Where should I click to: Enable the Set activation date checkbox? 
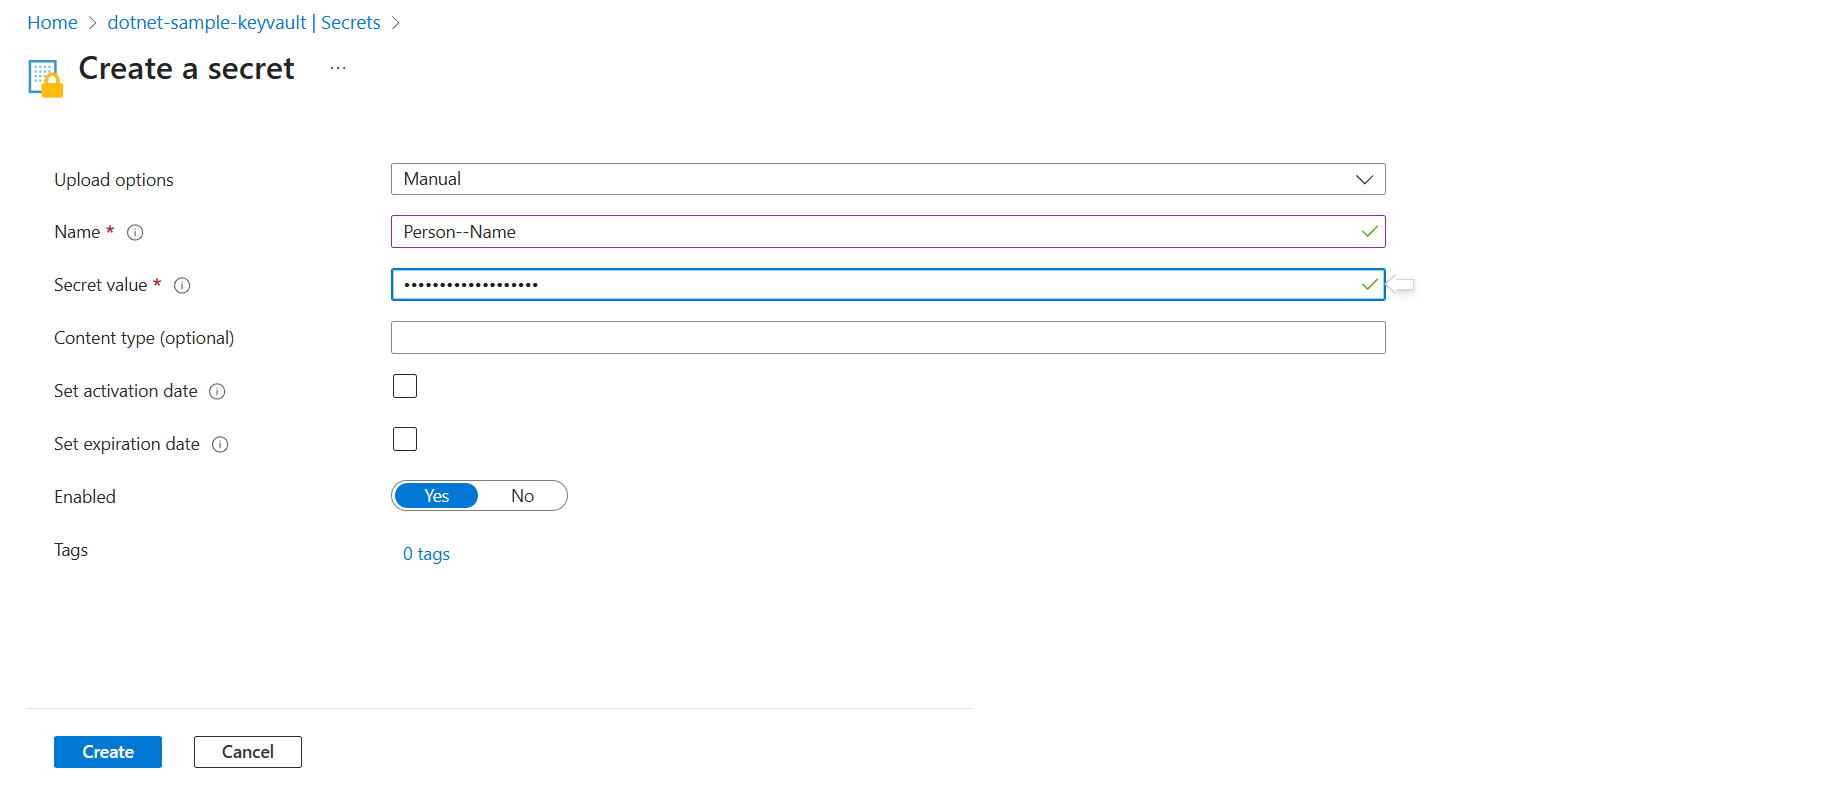click(x=405, y=386)
